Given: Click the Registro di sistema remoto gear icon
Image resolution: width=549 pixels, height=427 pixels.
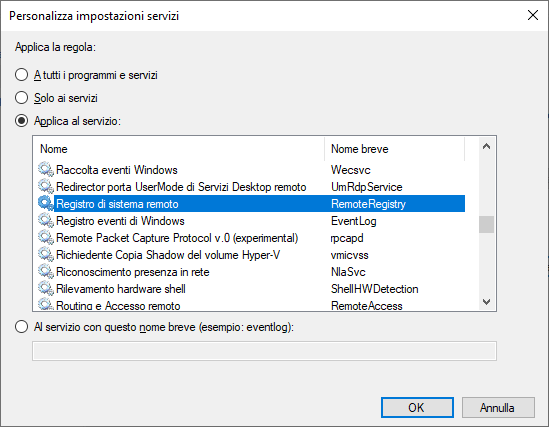Looking at the screenshot, I should tap(46, 204).
